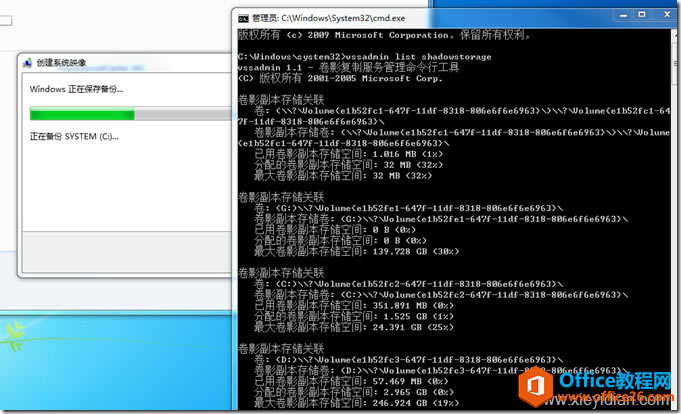Click the (G:) volume line
Viewport: 681px width, 414px height.
[x=408, y=208]
